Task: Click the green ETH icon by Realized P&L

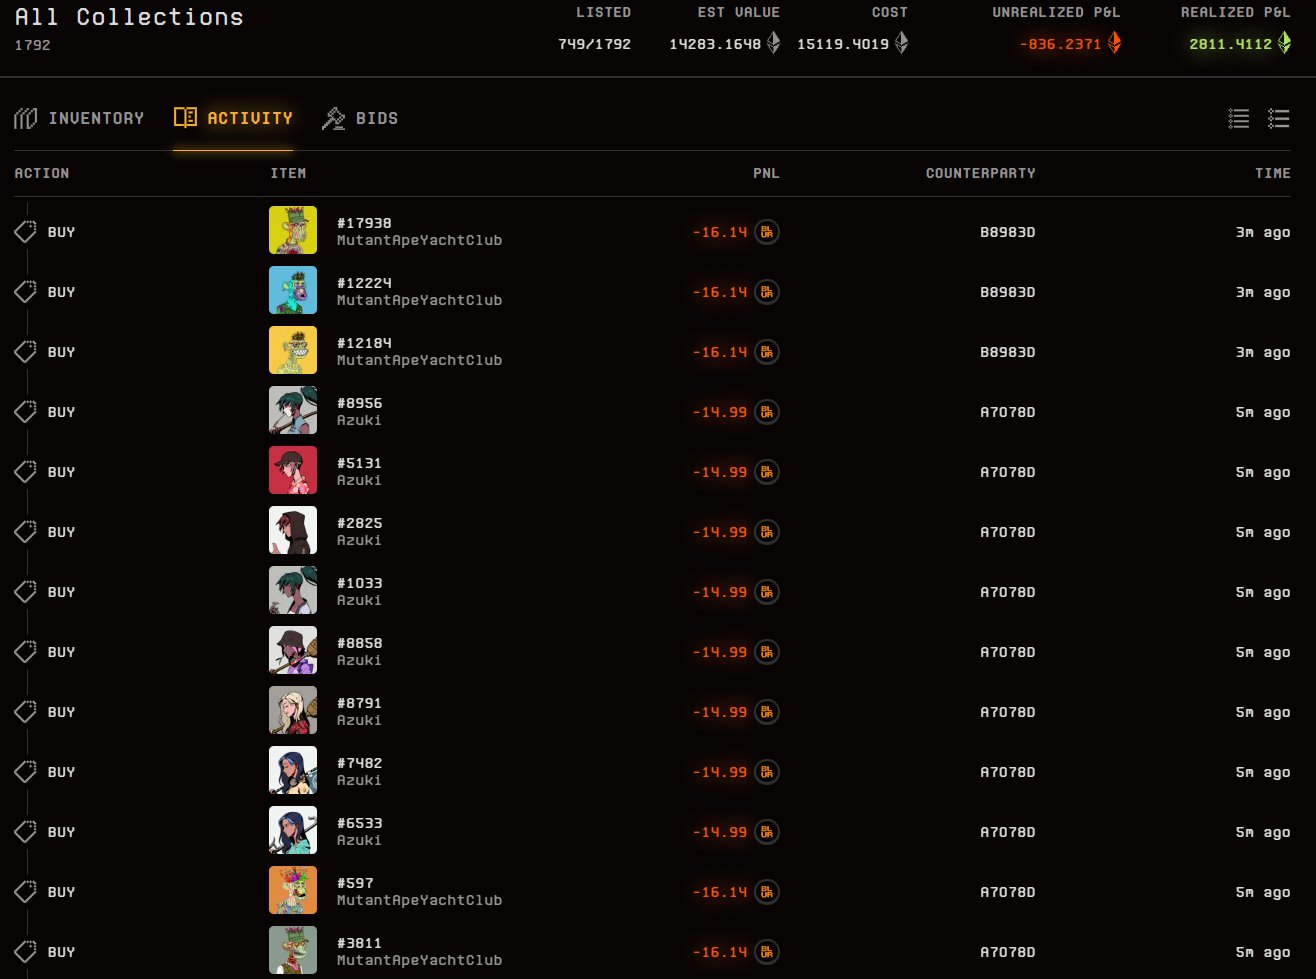Action: coord(1284,43)
